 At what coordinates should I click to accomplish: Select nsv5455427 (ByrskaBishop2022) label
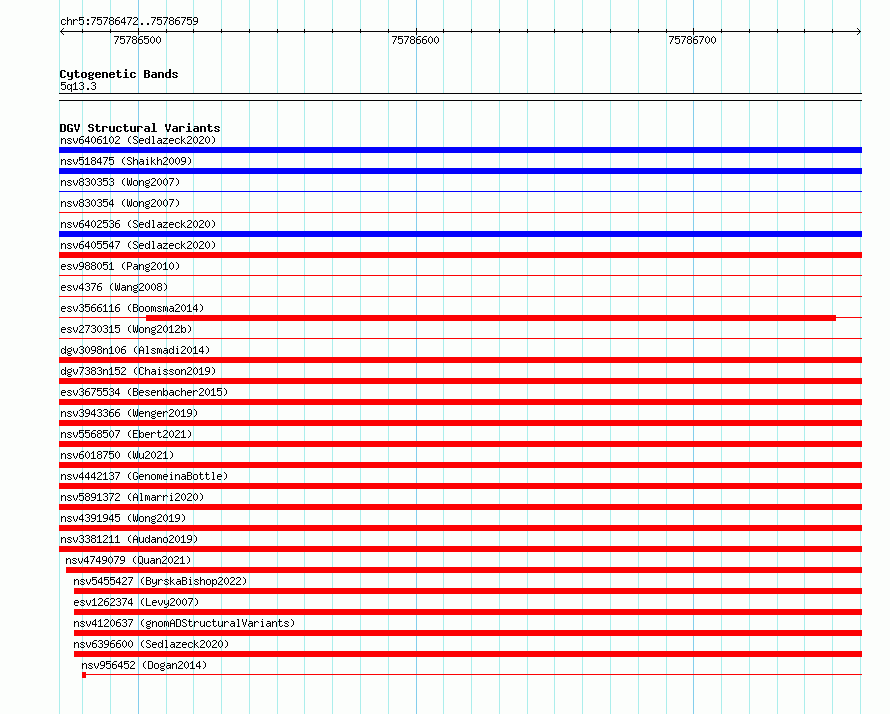pos(160,581)
